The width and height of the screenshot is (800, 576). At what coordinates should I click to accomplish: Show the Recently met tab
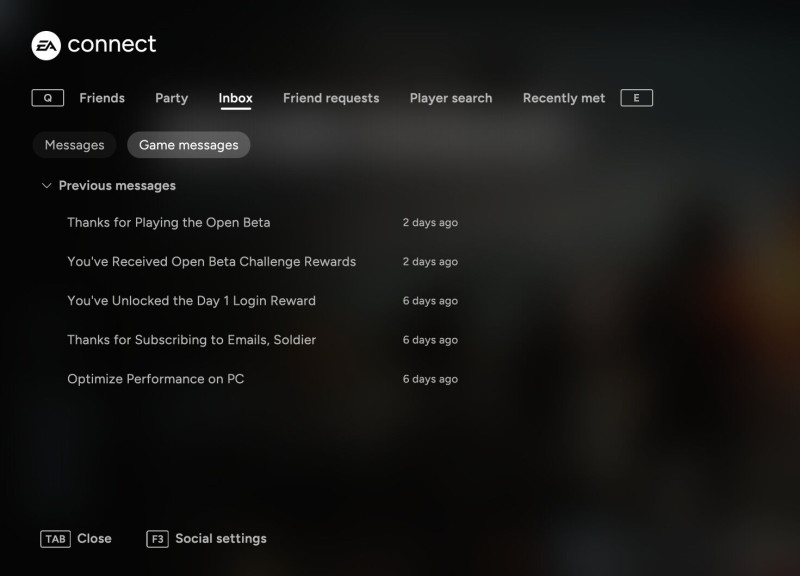(564, 98)
